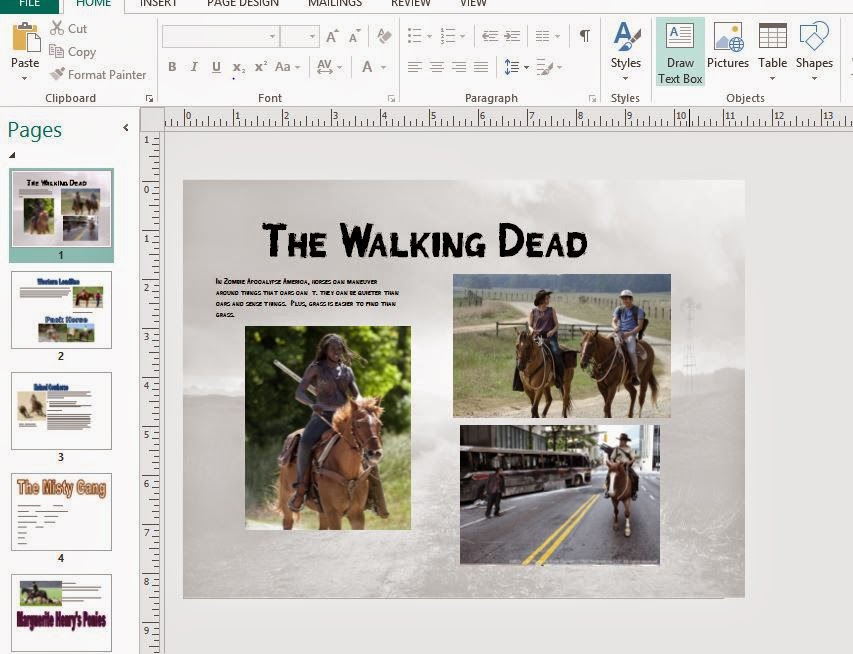Open the font size combo box
The height and width of the screenshot is (654, 853).
[300, 36]
